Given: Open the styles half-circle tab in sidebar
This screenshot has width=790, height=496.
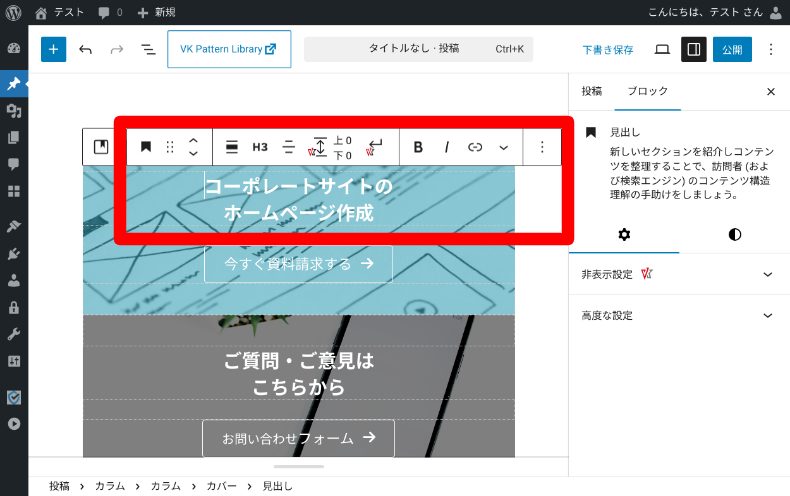Looking at the screenshot, I should tap(735, 235).
